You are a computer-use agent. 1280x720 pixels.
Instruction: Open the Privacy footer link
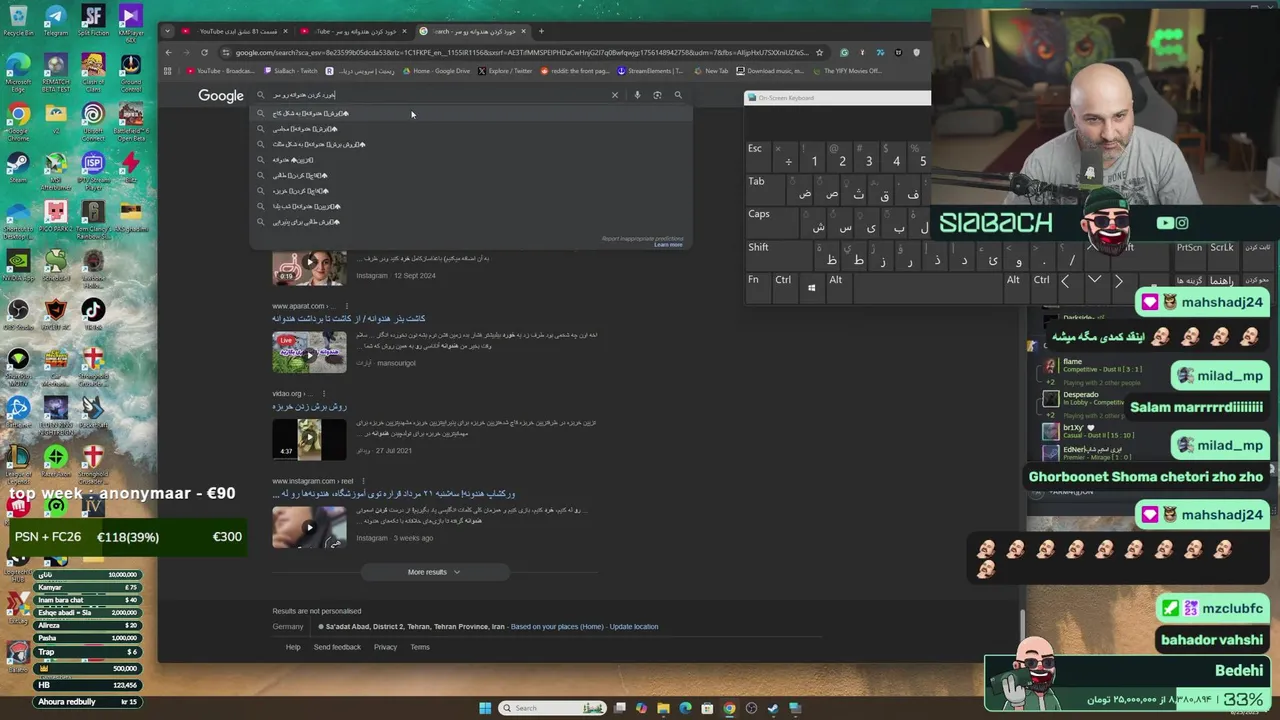pos(385,647)
